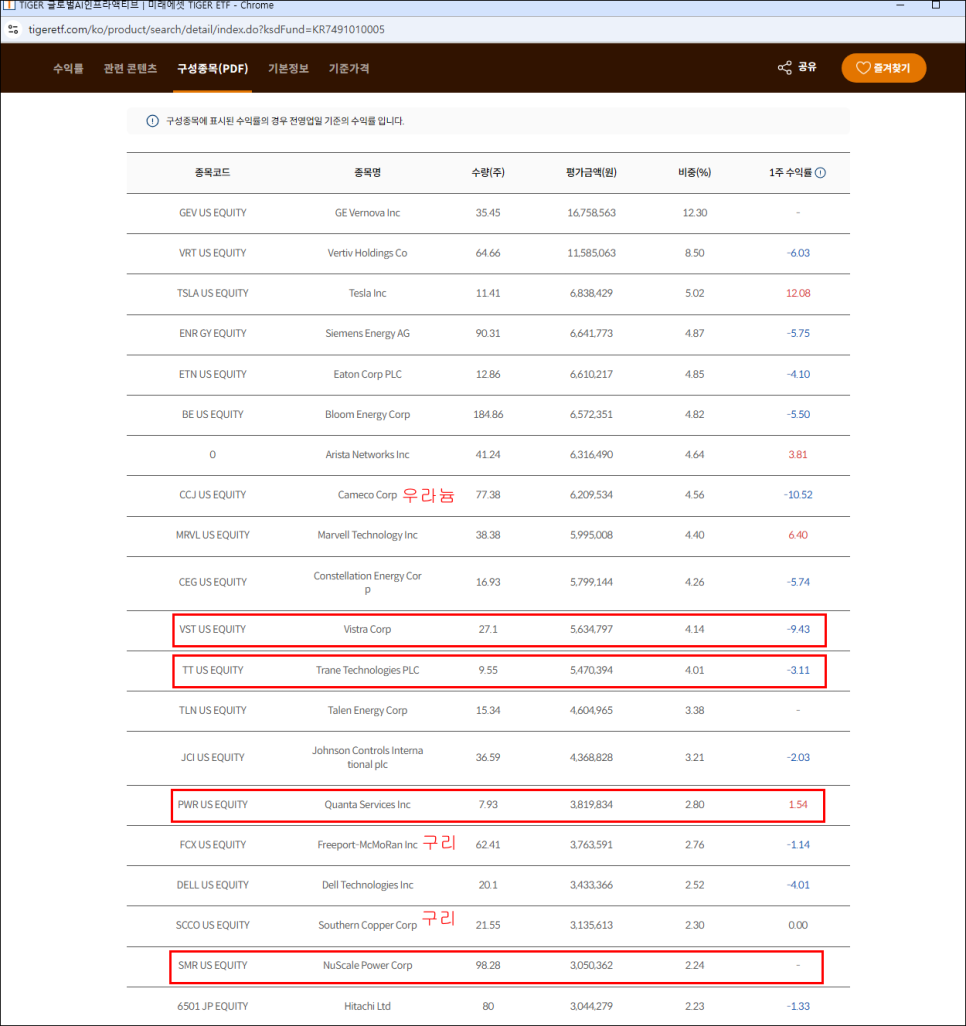
Task: Click the heart 즐겨찾기 favorites button
Action: tap(884, 68)
